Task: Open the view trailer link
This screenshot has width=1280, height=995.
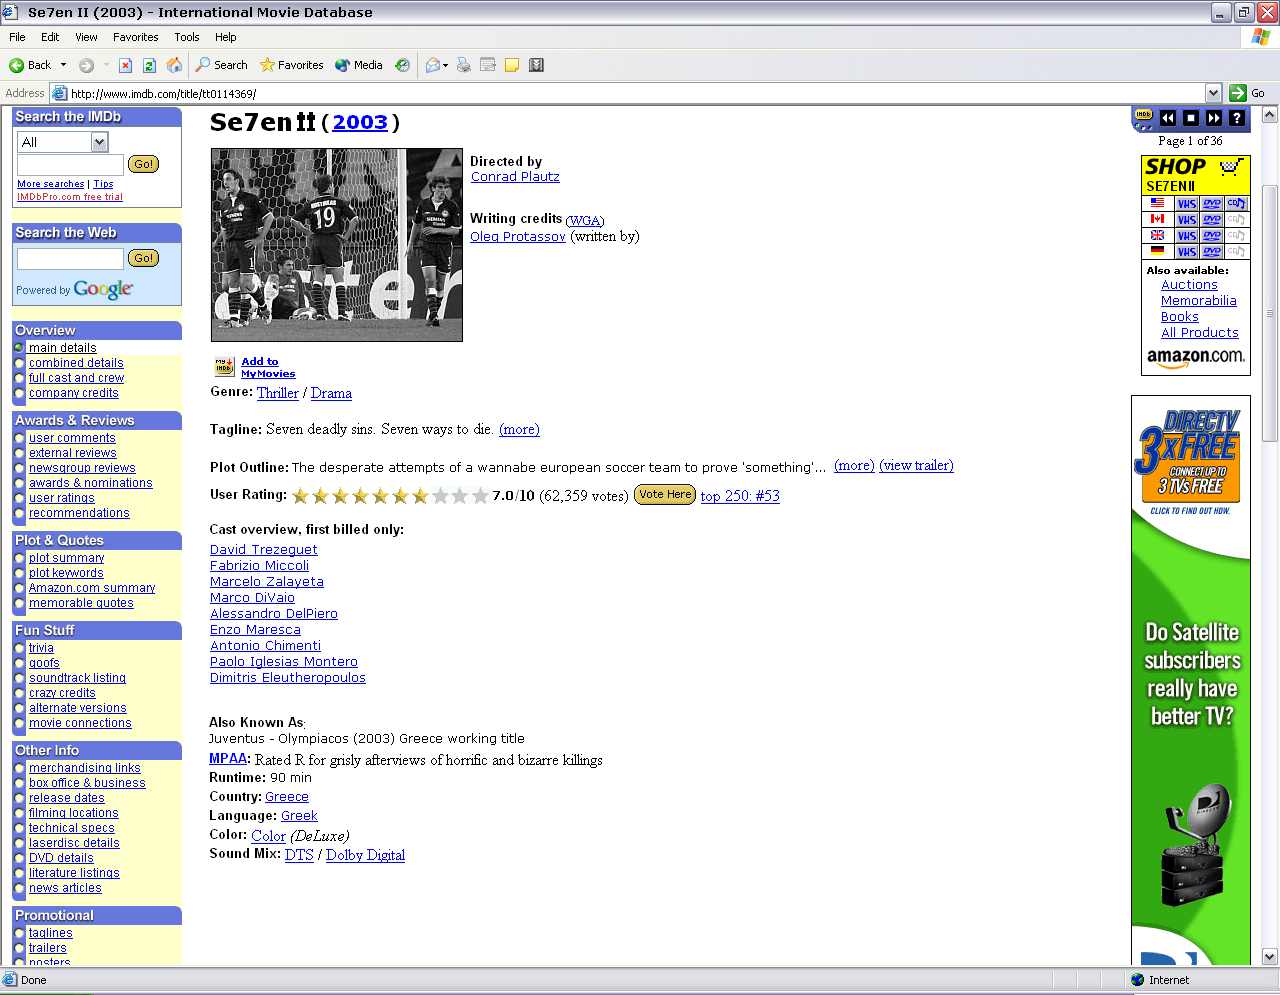Action: tap(916, 465)
